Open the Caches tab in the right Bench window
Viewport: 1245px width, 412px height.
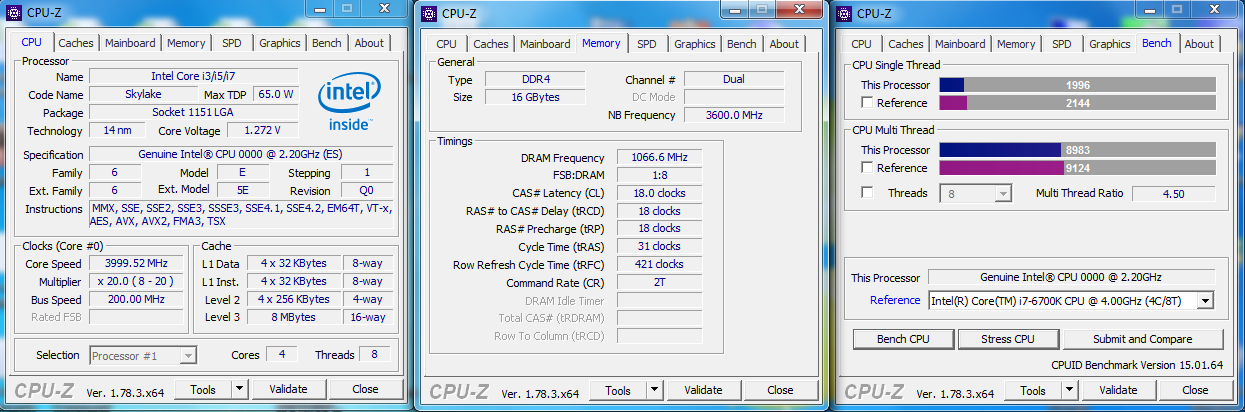(906, 44)
